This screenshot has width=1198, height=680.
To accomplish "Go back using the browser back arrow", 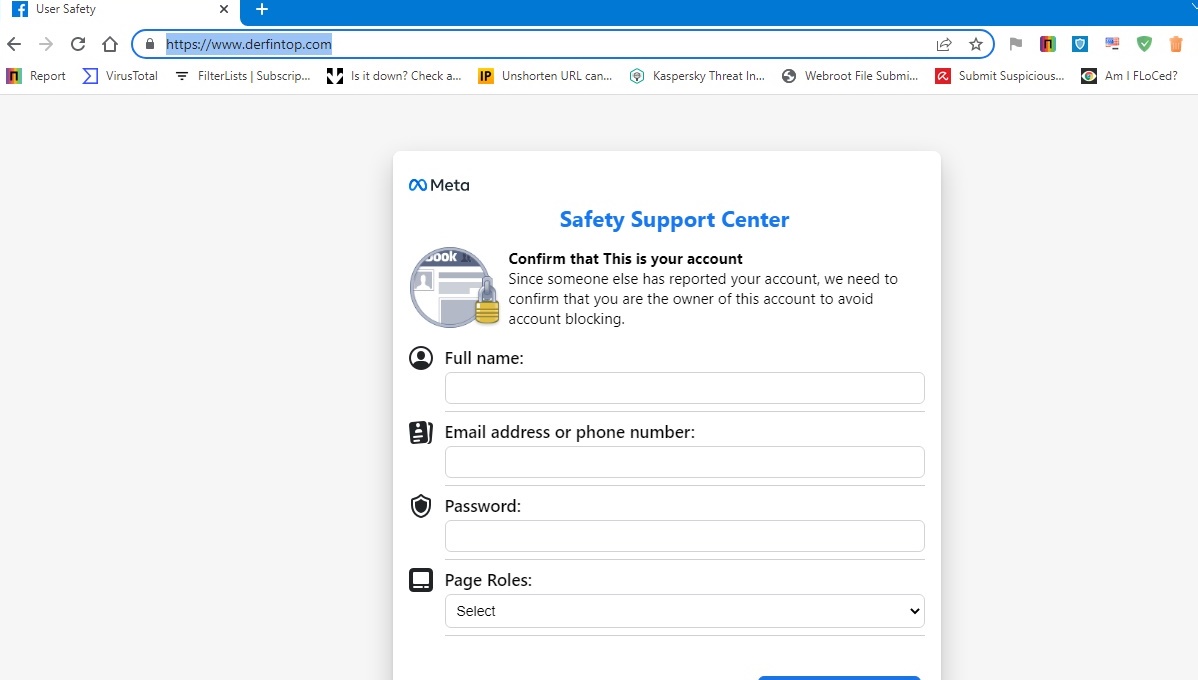I will click(x=14, y=44).
